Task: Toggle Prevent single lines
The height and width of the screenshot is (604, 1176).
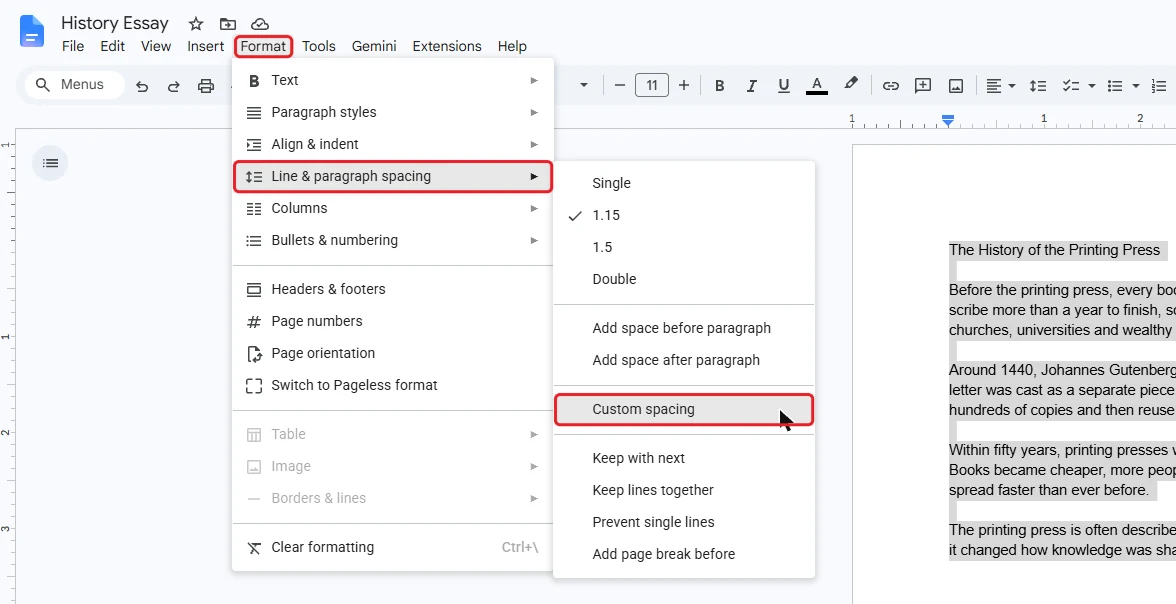Action: (x=684, y=522)
